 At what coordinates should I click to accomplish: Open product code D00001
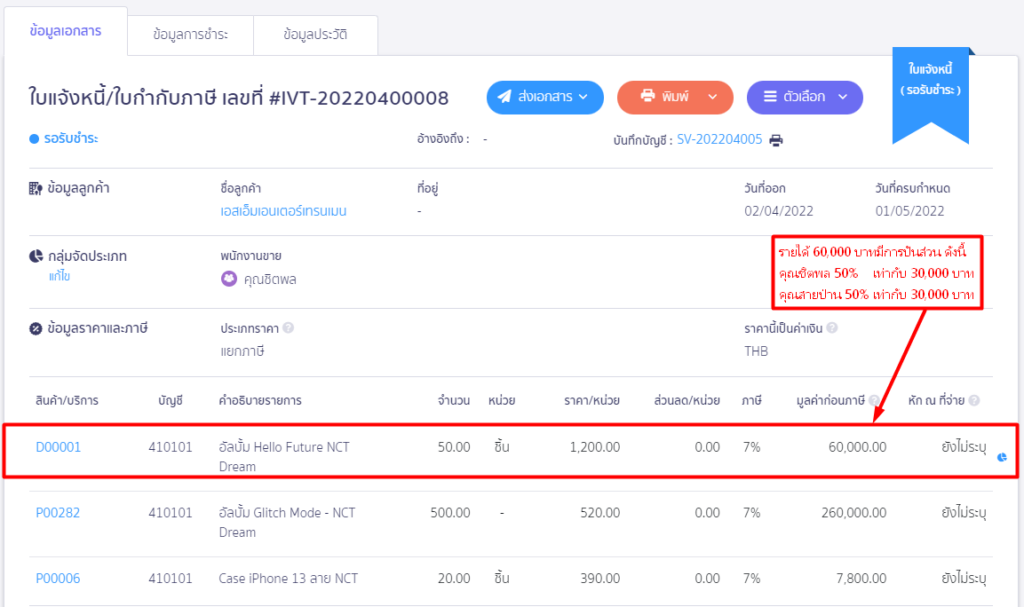tap(58, 447)
